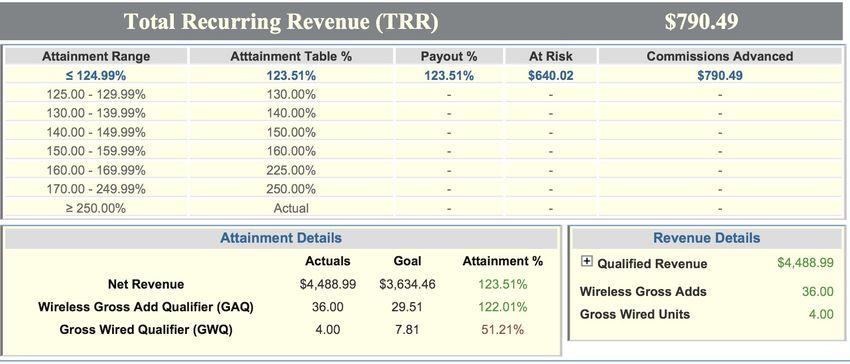This screenshot has height=364, width=850.
Task: Open the Revenue Details section header
Action: [x=706, y=238]
